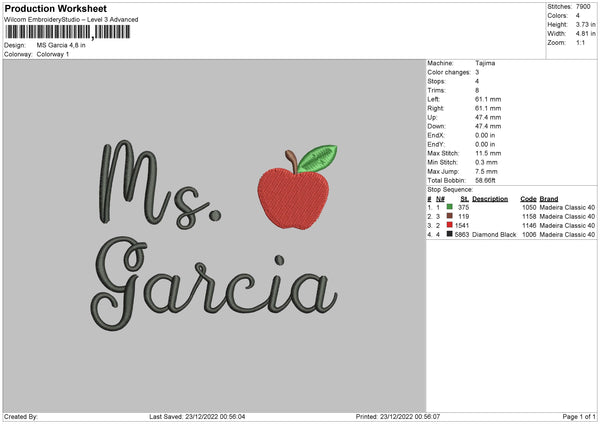This screenshot has height=424, width=600.
Task: Click the Description column header
Action: (x=490, y=198)
